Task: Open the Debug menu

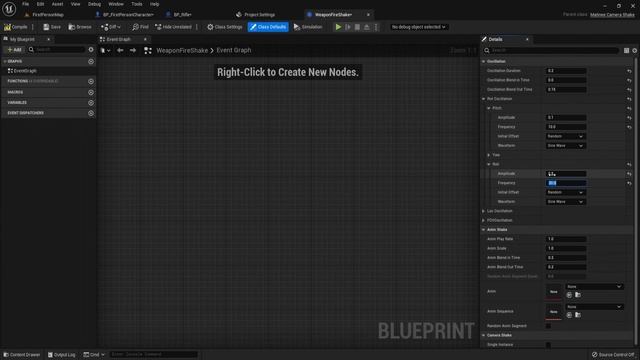Action: 94,4
